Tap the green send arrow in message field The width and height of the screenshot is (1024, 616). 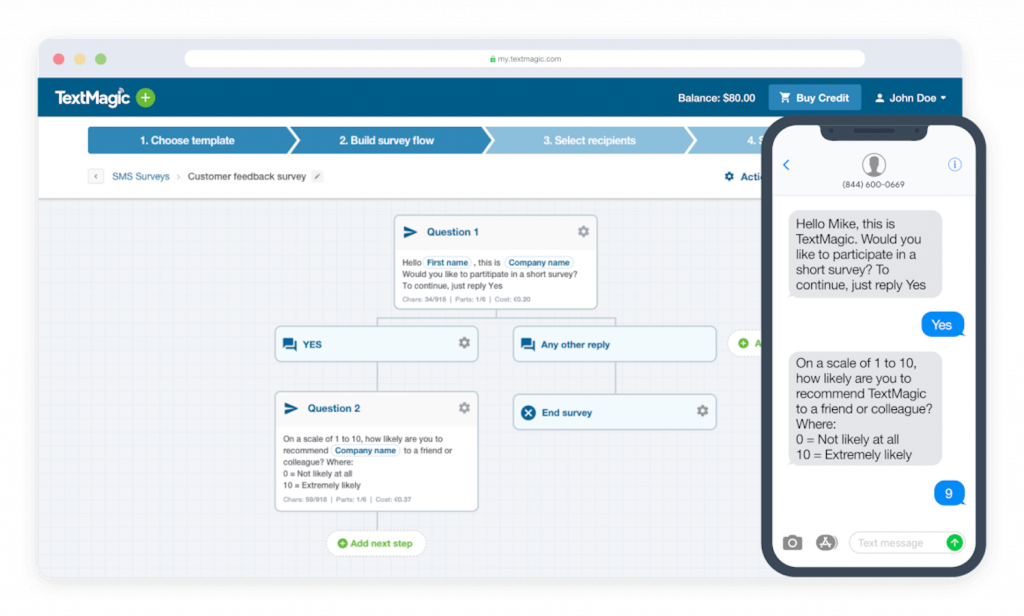point(954,543)
